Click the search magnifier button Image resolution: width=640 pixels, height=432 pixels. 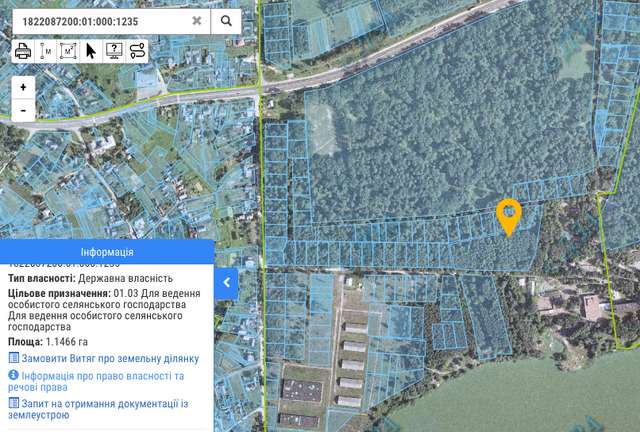click(x=227, y=20)
